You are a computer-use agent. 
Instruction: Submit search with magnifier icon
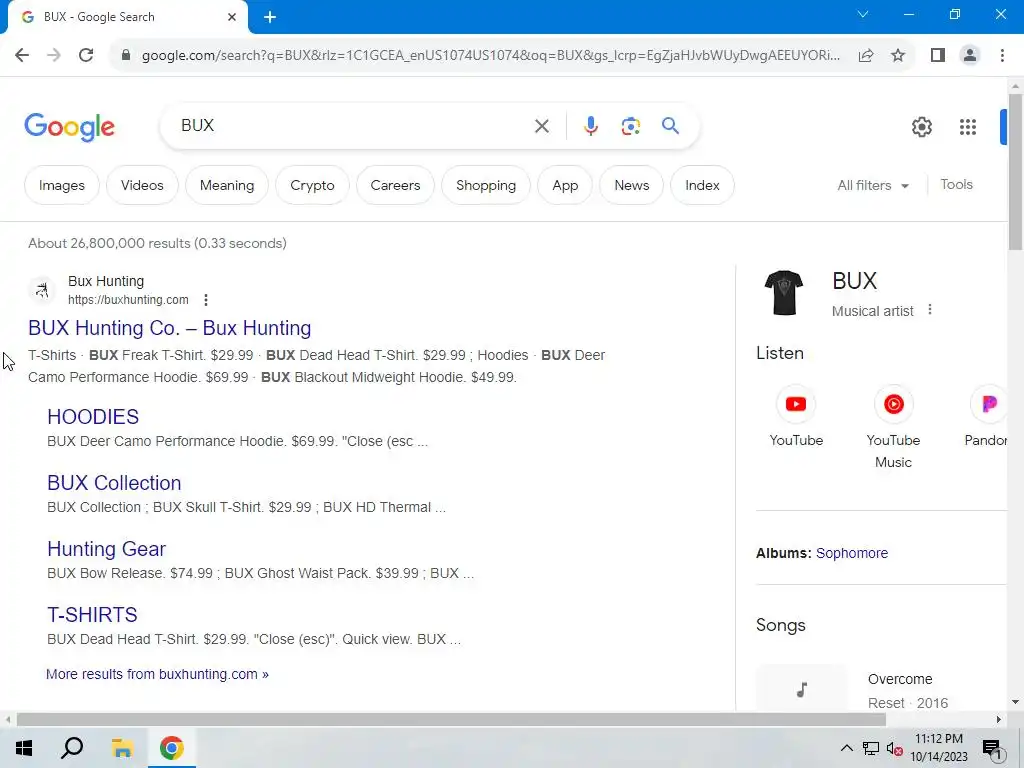point(670,126)
